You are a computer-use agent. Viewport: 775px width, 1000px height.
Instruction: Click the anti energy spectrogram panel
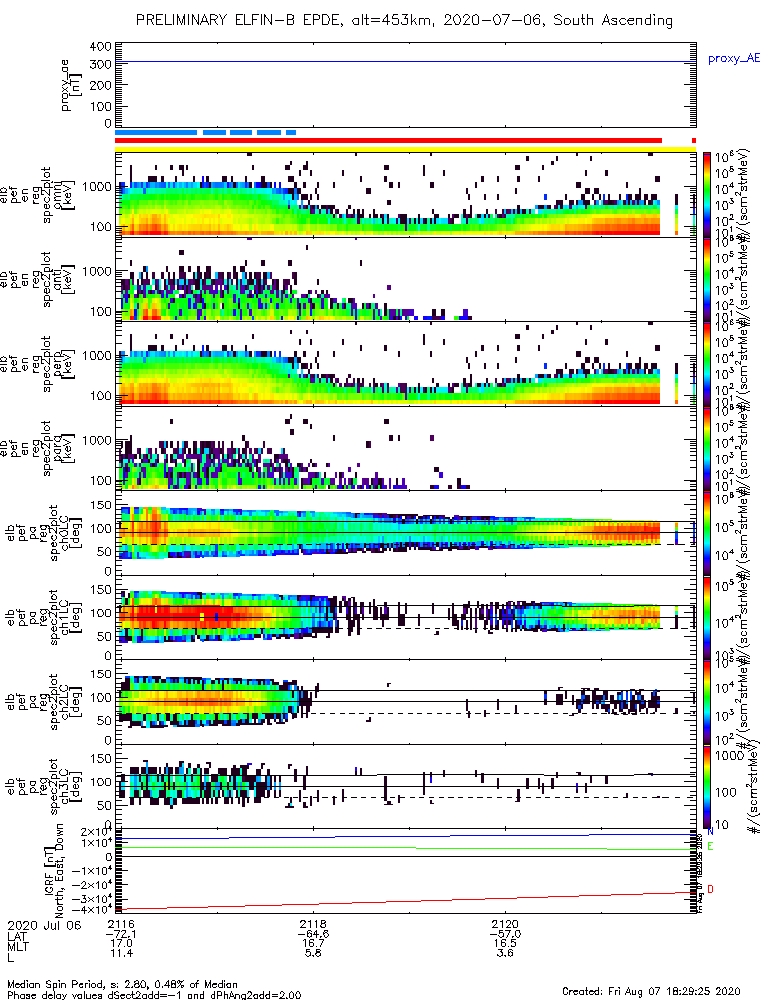tap(405, 279)
